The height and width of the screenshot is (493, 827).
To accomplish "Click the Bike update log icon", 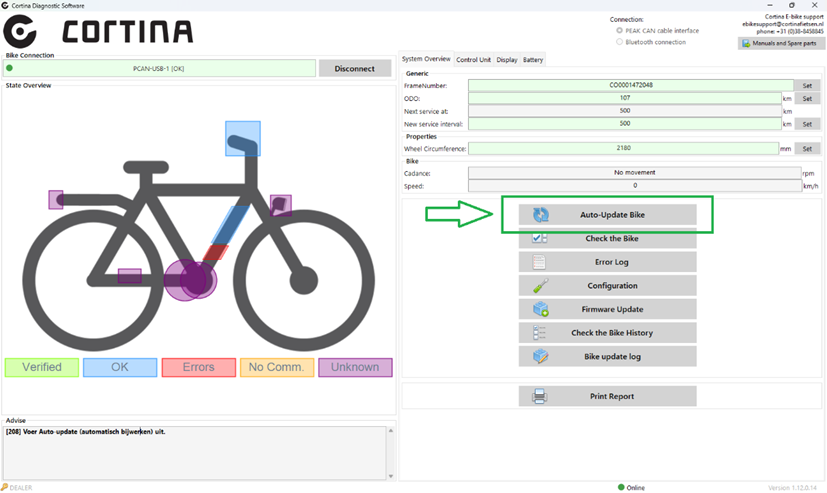I will click(x=540, y=356).
